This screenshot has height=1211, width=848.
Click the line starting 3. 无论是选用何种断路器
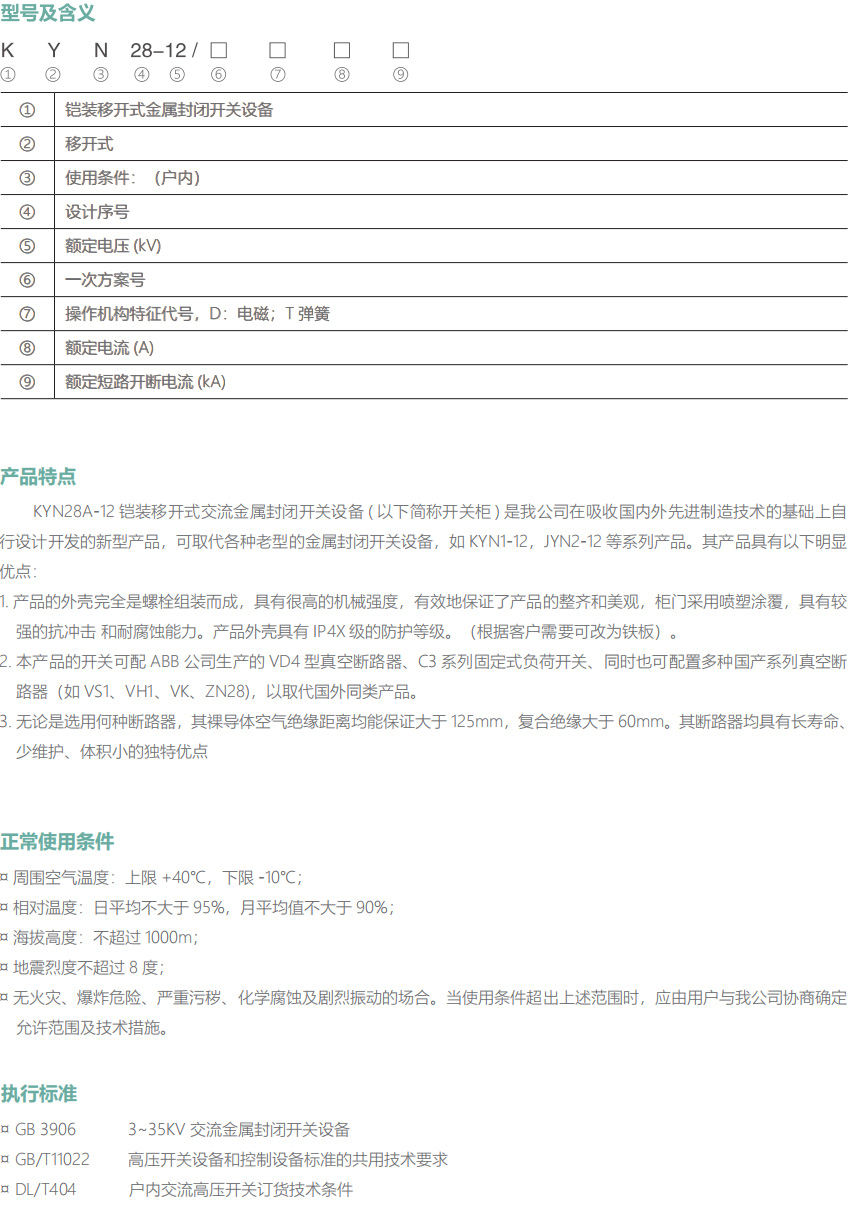(x=424, y=722)
